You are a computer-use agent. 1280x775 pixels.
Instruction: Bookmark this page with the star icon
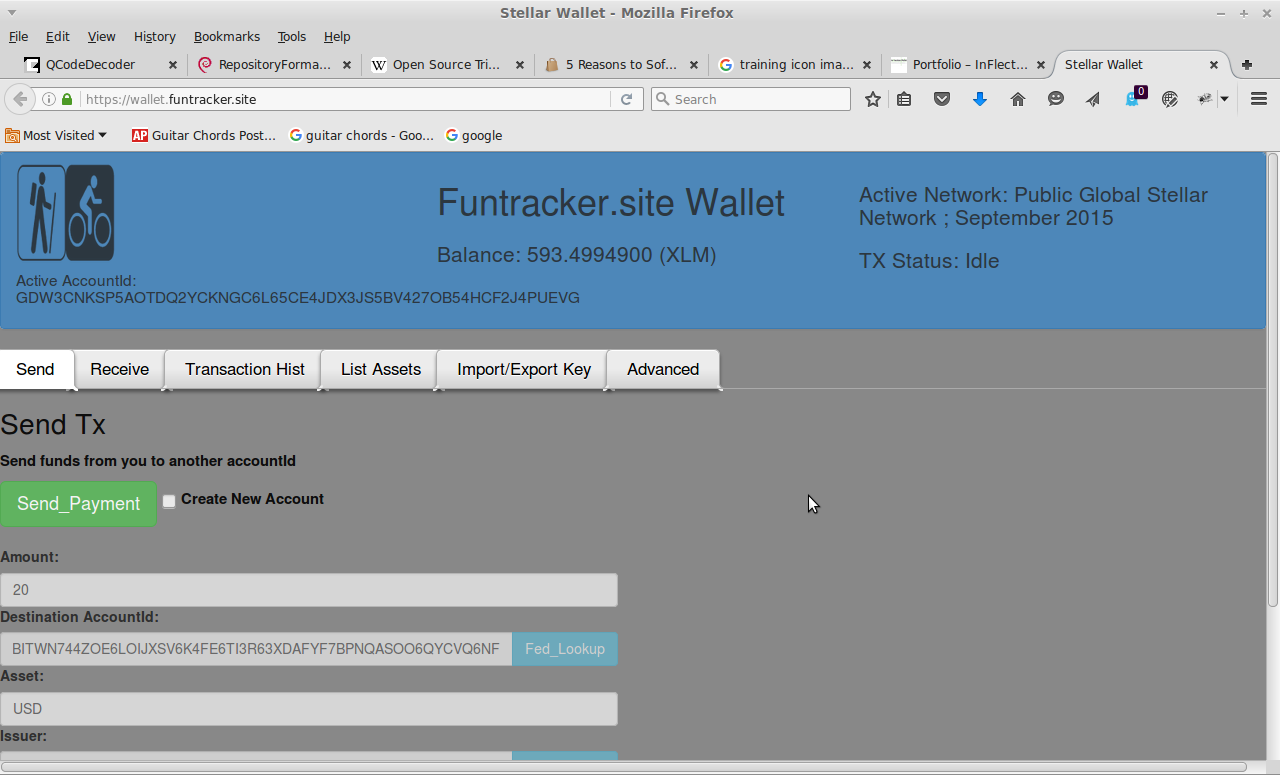click(873, 99)
